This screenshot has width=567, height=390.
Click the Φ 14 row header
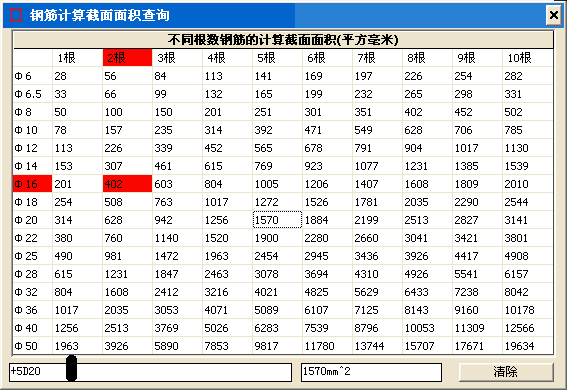[x=33, y=166]
